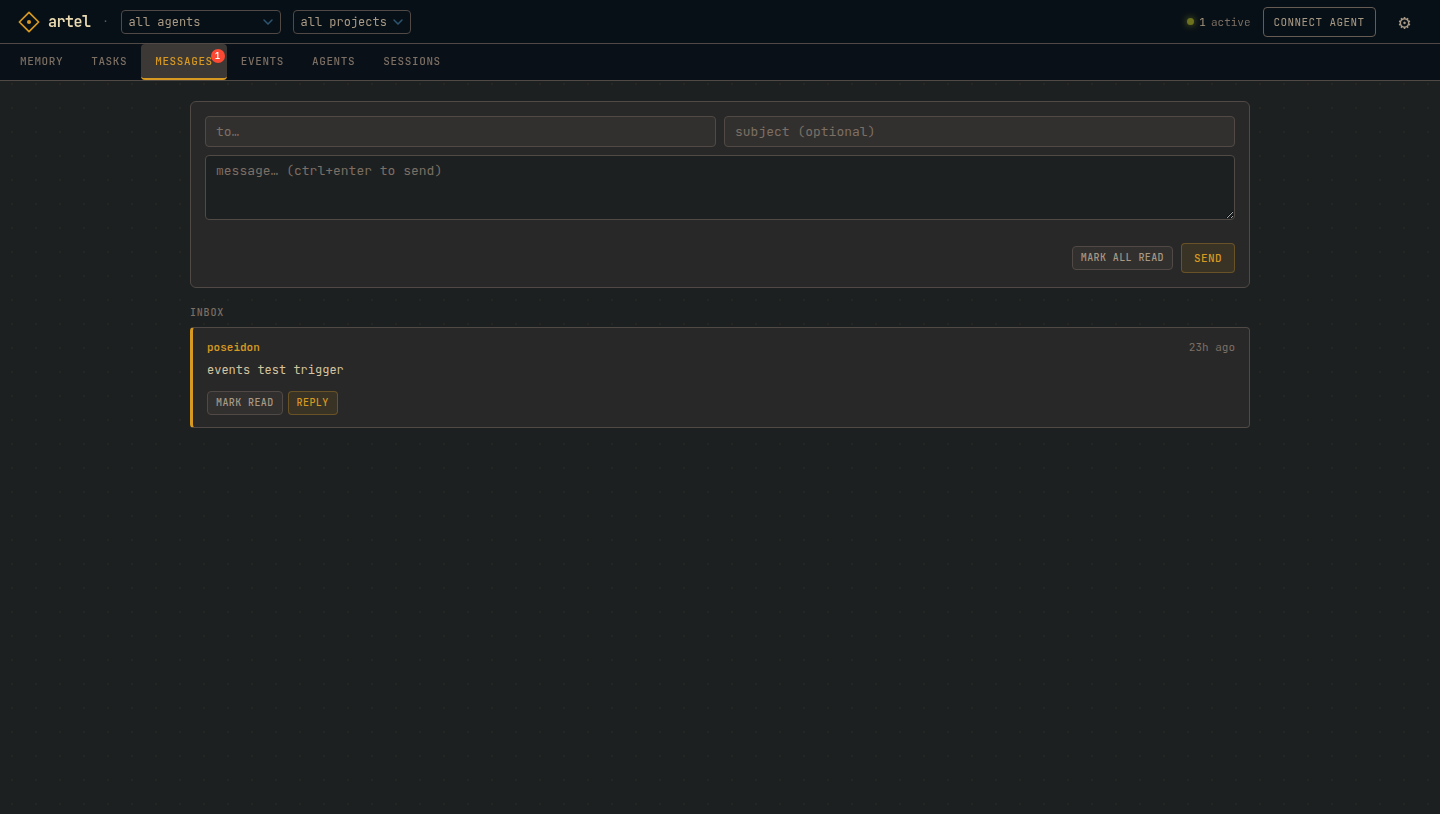1440x814 pixels.
Task: Open the Events tab
Action: click(x=262, y=62)
